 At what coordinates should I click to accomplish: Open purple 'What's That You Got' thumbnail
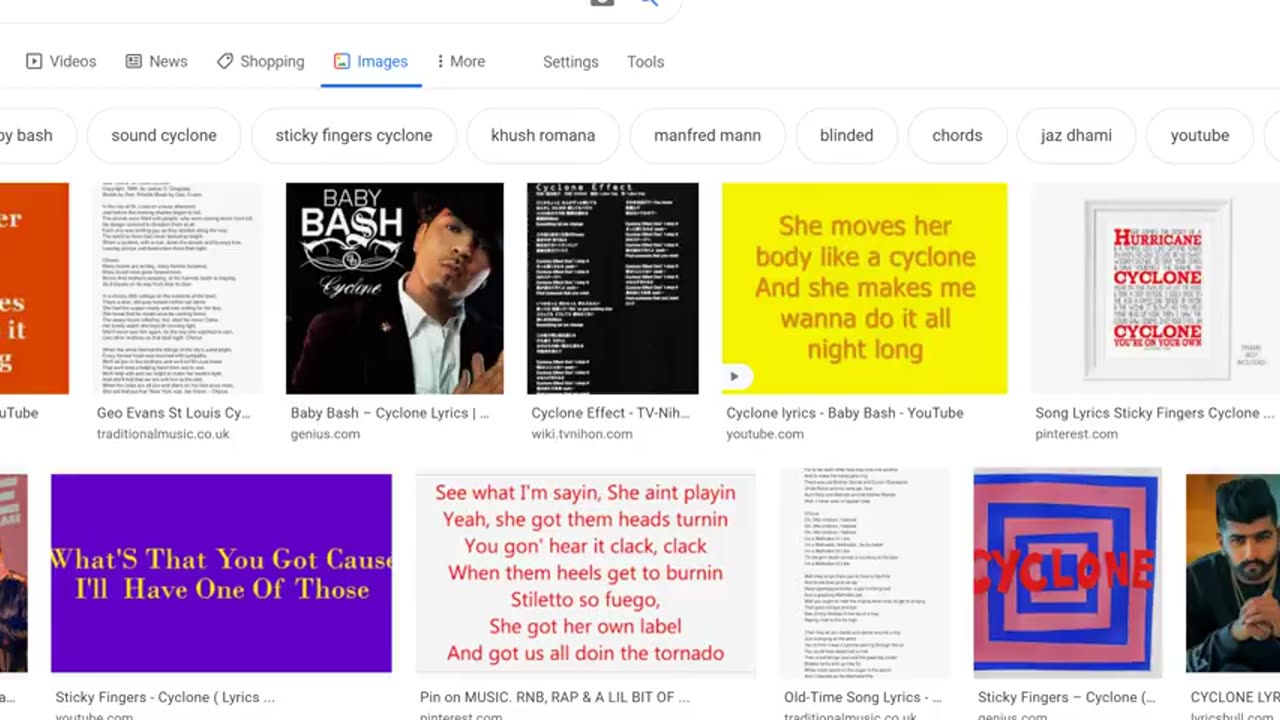point(221,573)
